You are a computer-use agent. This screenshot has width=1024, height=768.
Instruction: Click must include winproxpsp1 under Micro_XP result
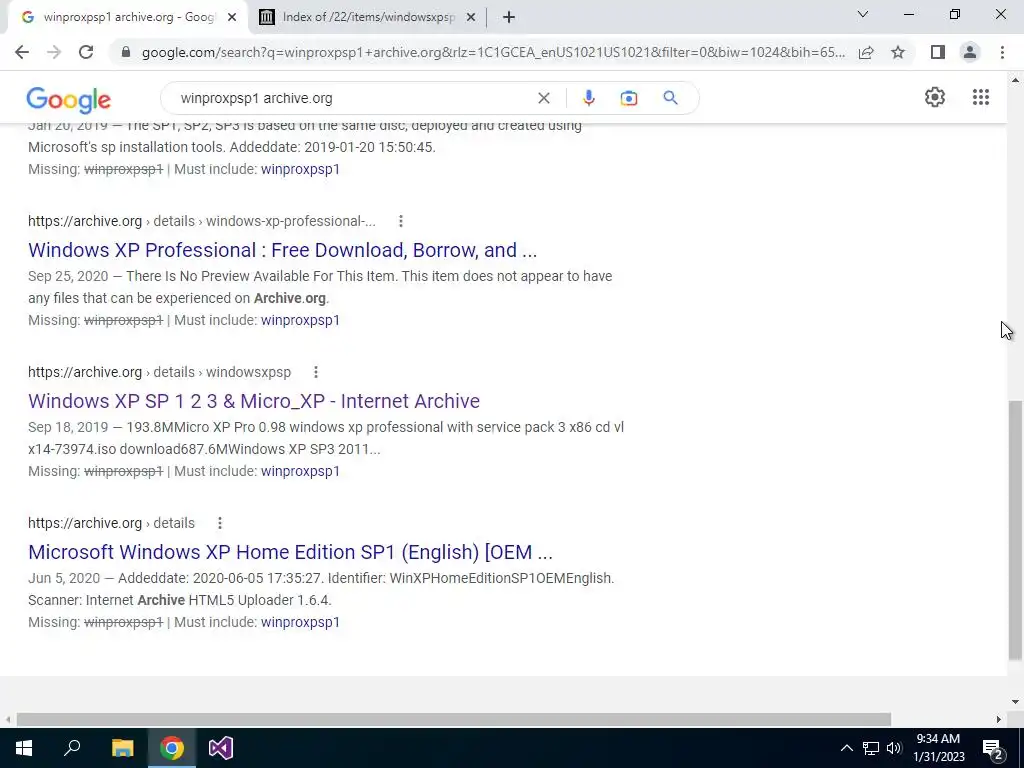(300, 471)
